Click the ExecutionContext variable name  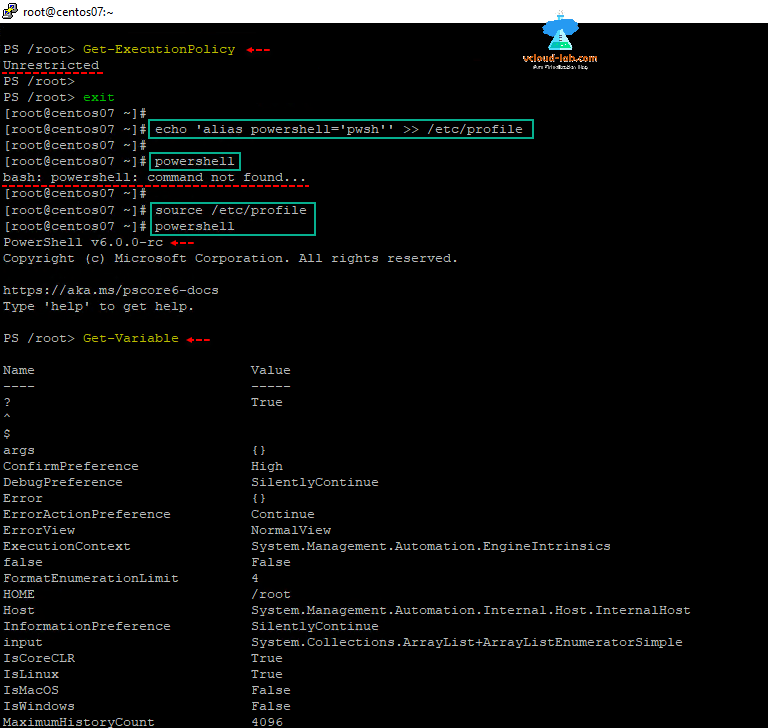coord(67,546)
